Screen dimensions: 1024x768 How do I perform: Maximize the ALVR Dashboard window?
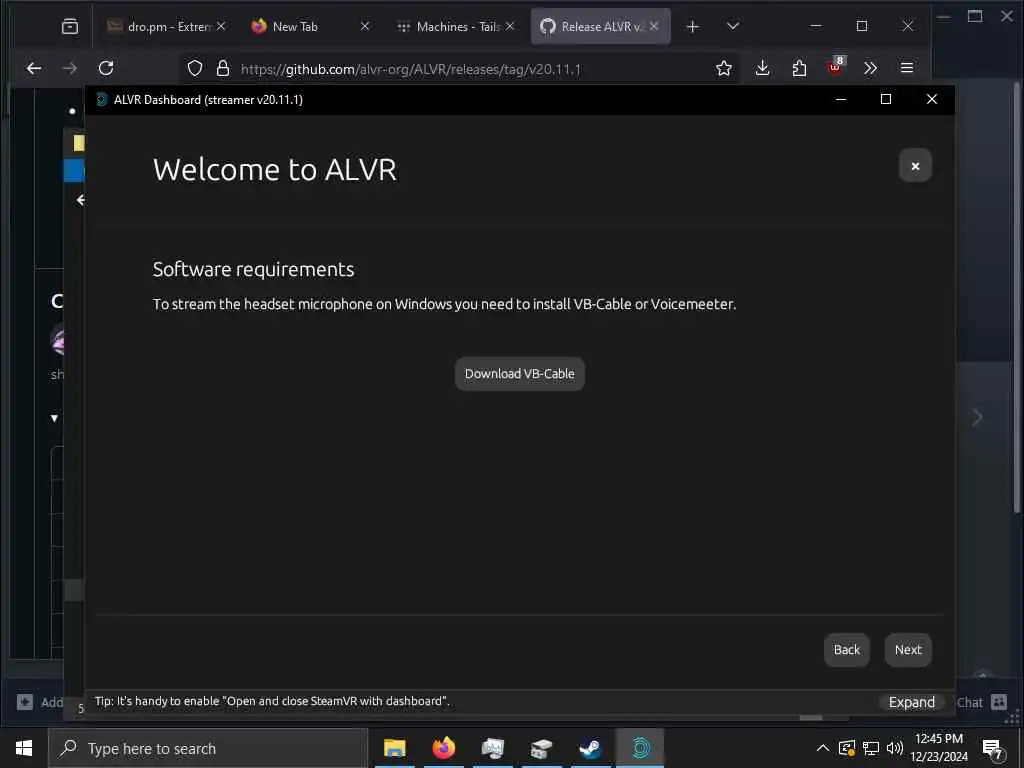(x=886, y=99)
